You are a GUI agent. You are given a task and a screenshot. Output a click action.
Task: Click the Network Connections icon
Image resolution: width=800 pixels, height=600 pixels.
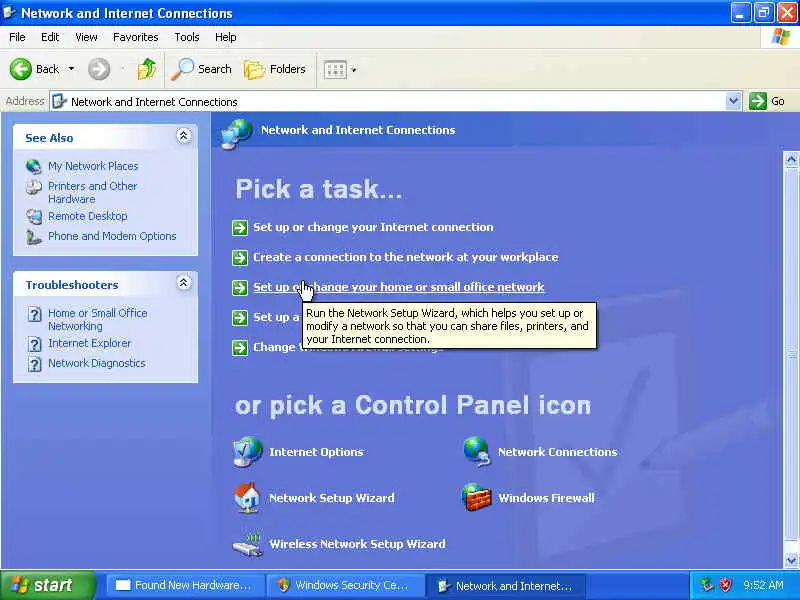[477, 452]
